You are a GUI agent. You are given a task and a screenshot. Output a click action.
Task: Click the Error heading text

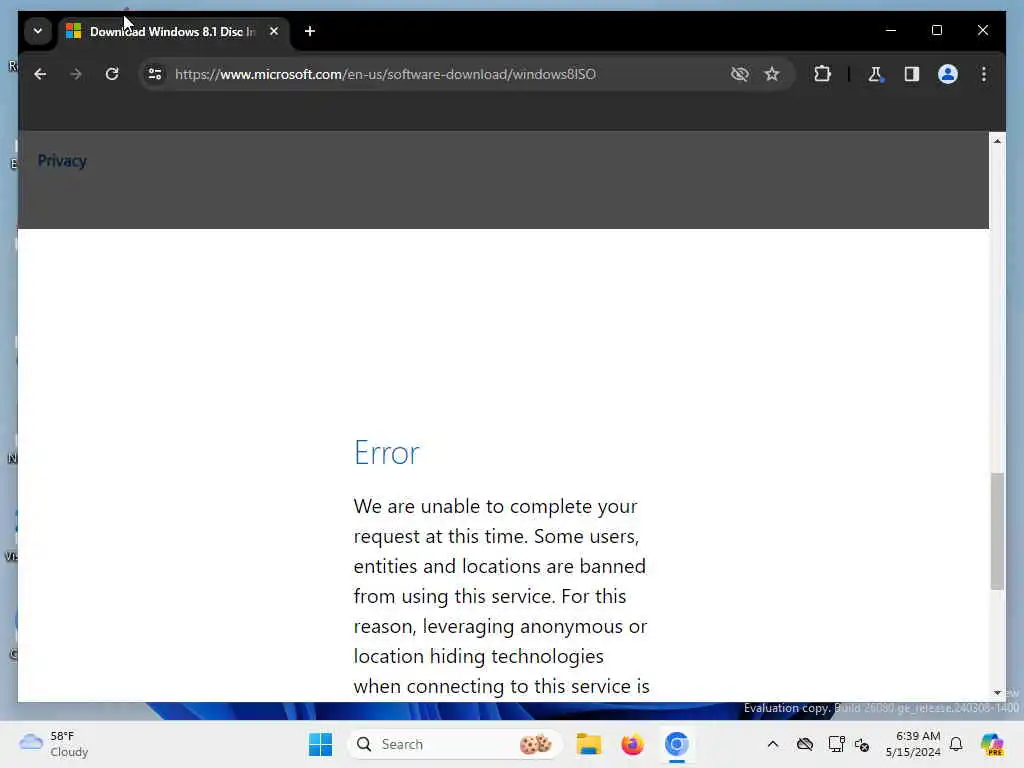pos(387,453)
